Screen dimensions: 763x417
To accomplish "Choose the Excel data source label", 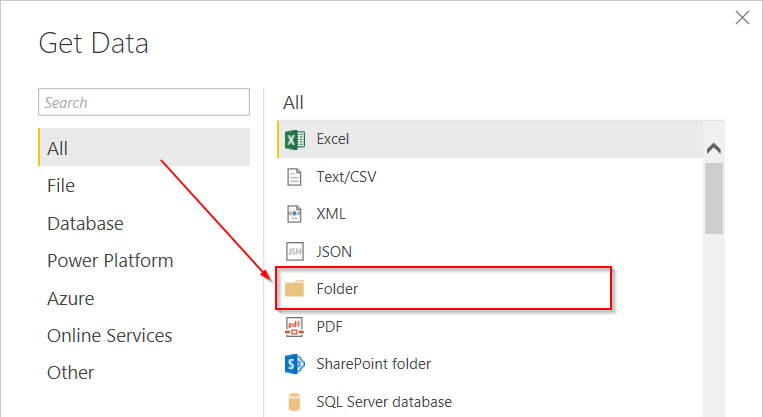I will 333,139.
